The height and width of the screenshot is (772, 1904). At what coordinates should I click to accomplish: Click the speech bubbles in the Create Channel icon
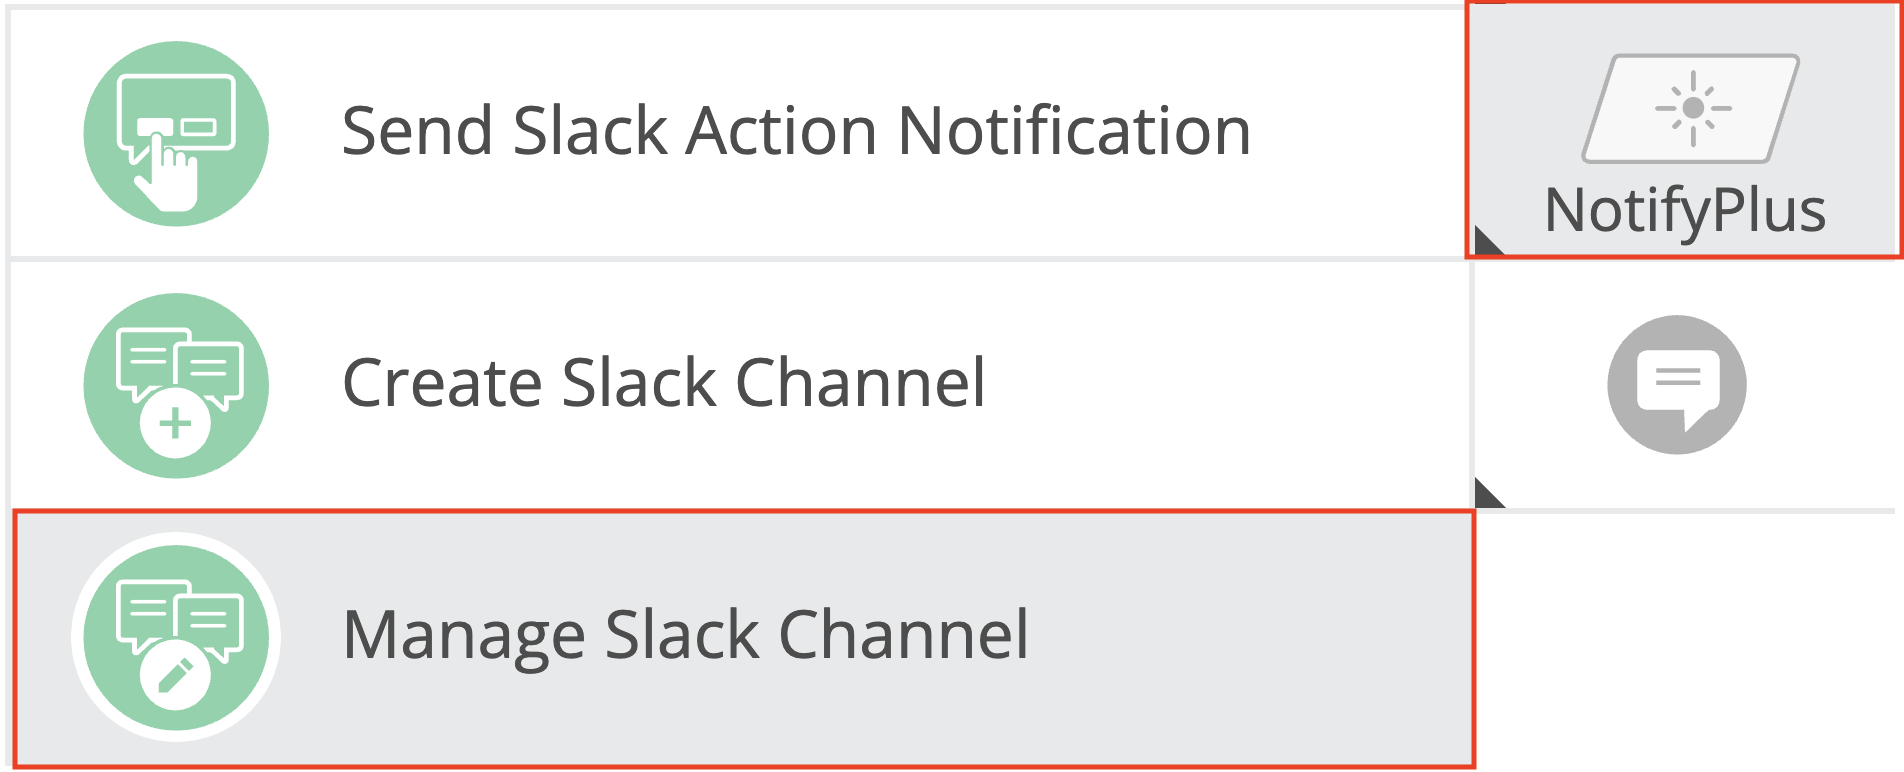point(180,362)
